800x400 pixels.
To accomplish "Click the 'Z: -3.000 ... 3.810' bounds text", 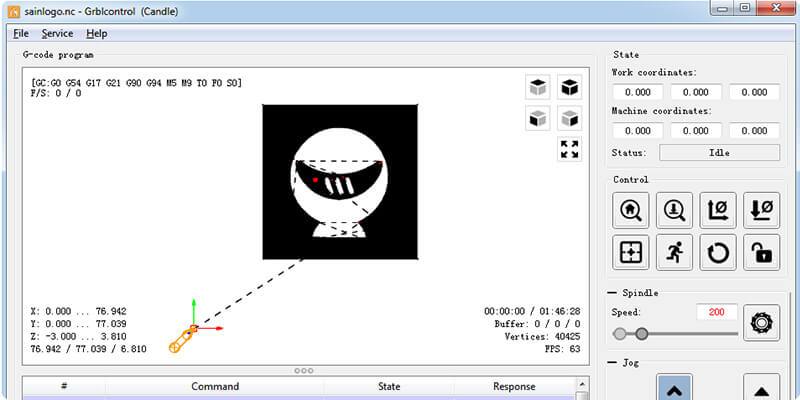I will click(79, 337).
